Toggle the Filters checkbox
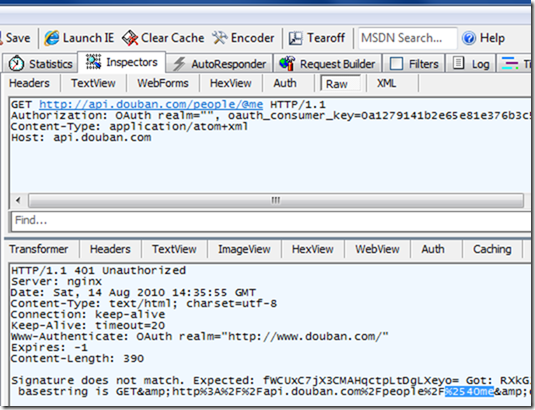Screen dimensions: 535x410 [396, 63]
